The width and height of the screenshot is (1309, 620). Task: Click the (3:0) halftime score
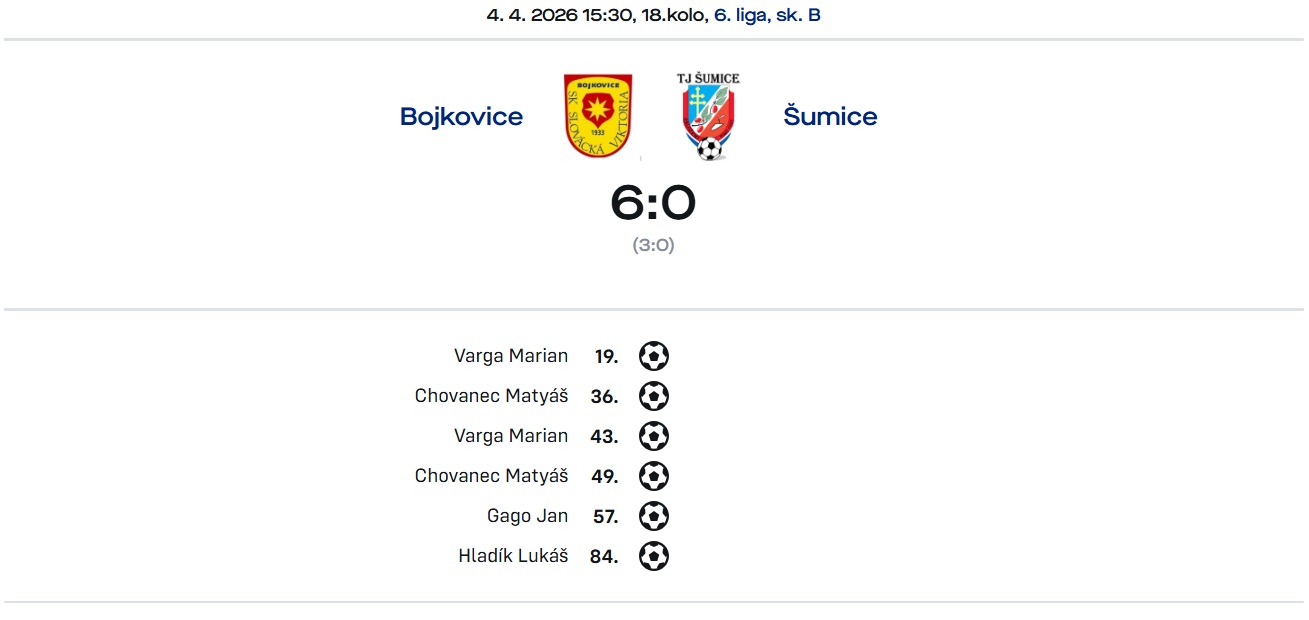pos(653,245)
